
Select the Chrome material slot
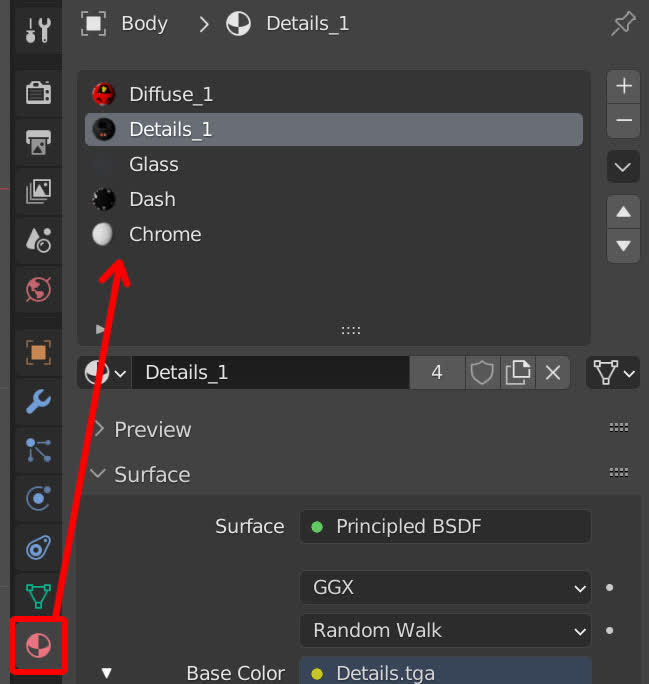(x=165, y=234)
